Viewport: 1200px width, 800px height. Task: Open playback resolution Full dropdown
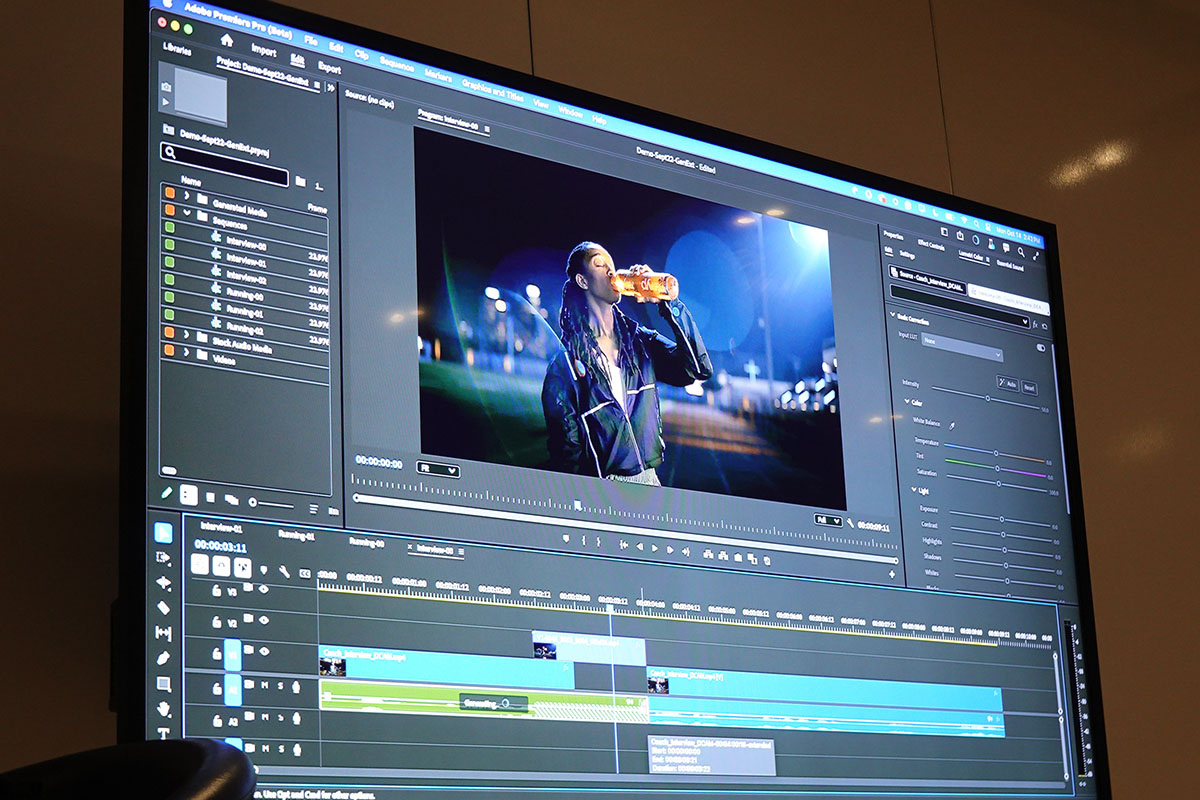pyautogui.click(x=829, y=520)
